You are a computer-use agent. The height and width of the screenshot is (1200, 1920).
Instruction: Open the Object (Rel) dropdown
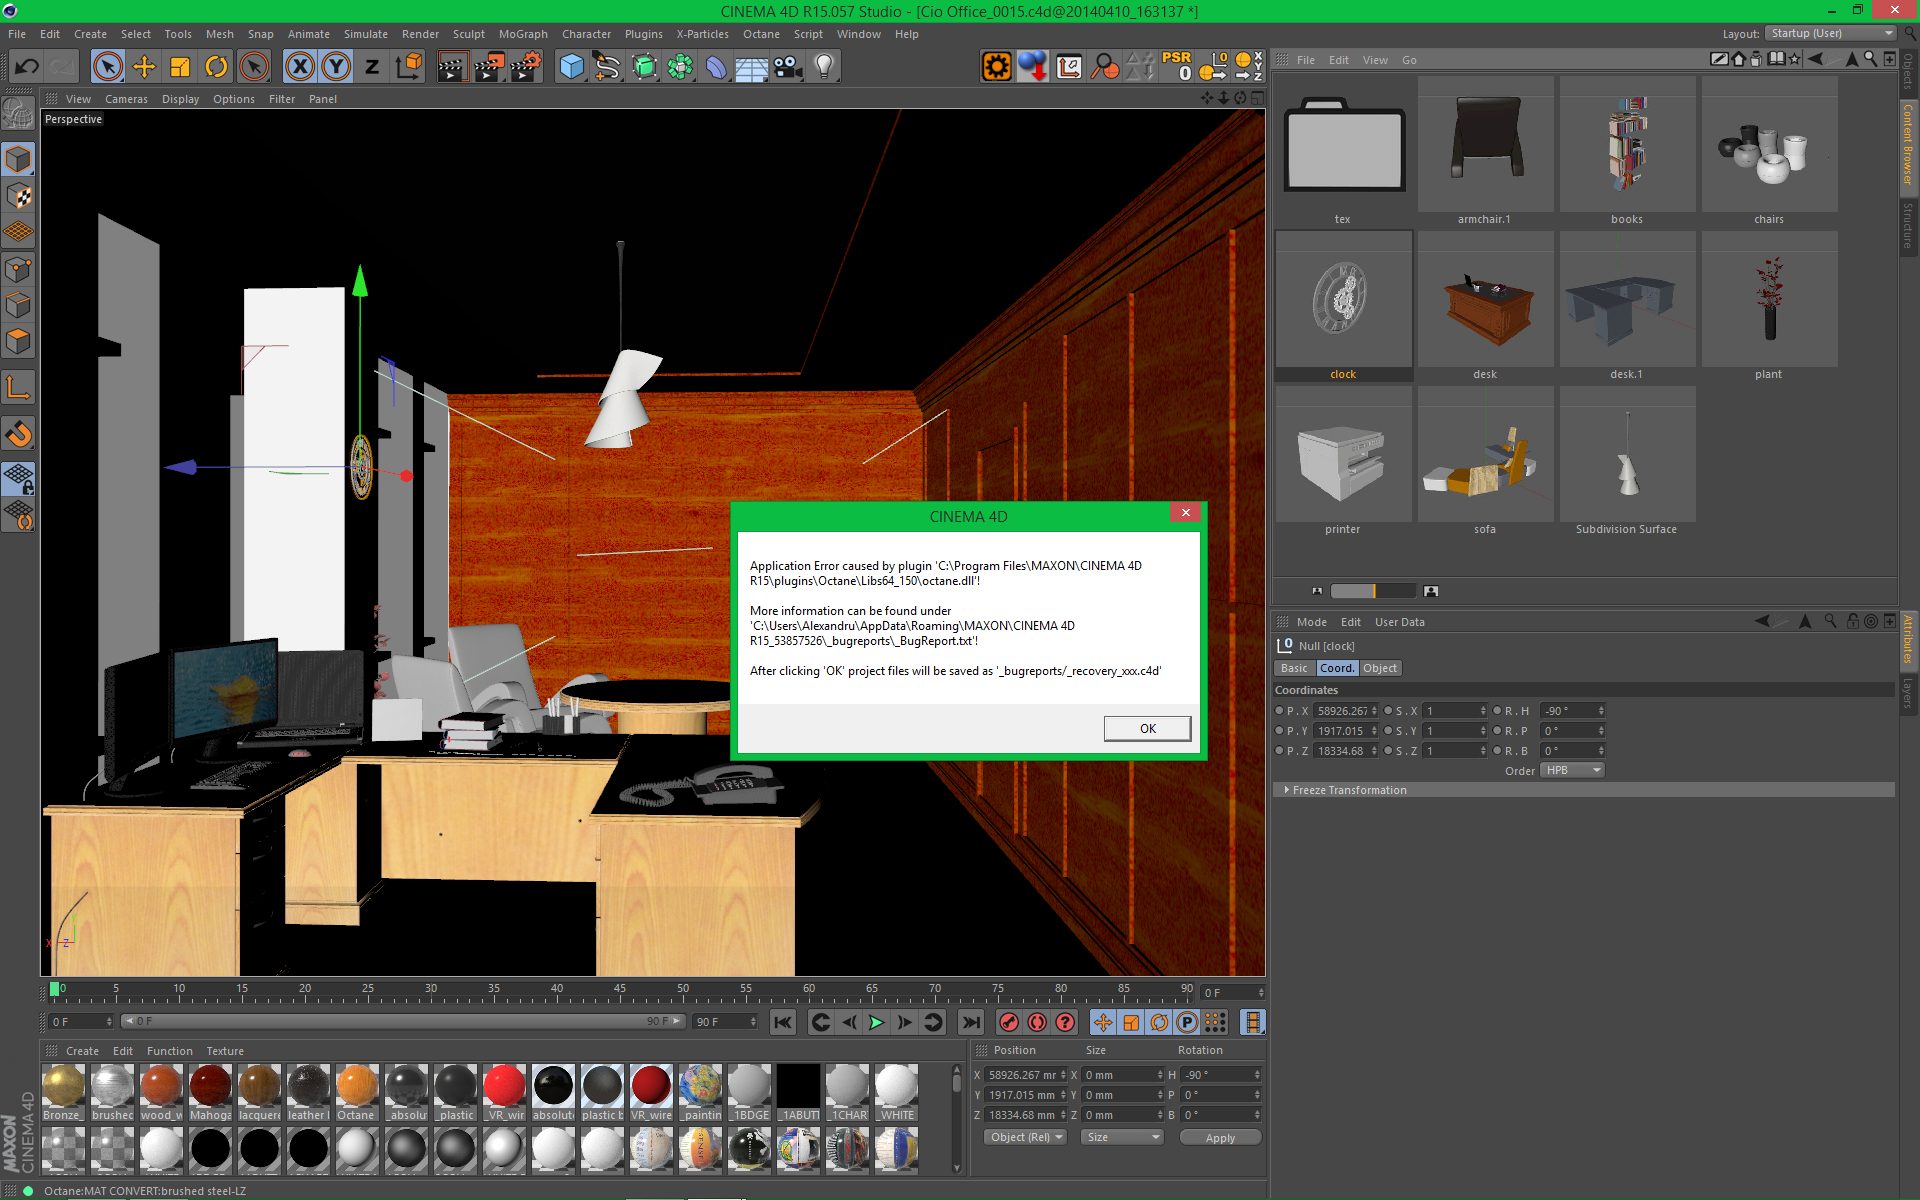1025,1137
